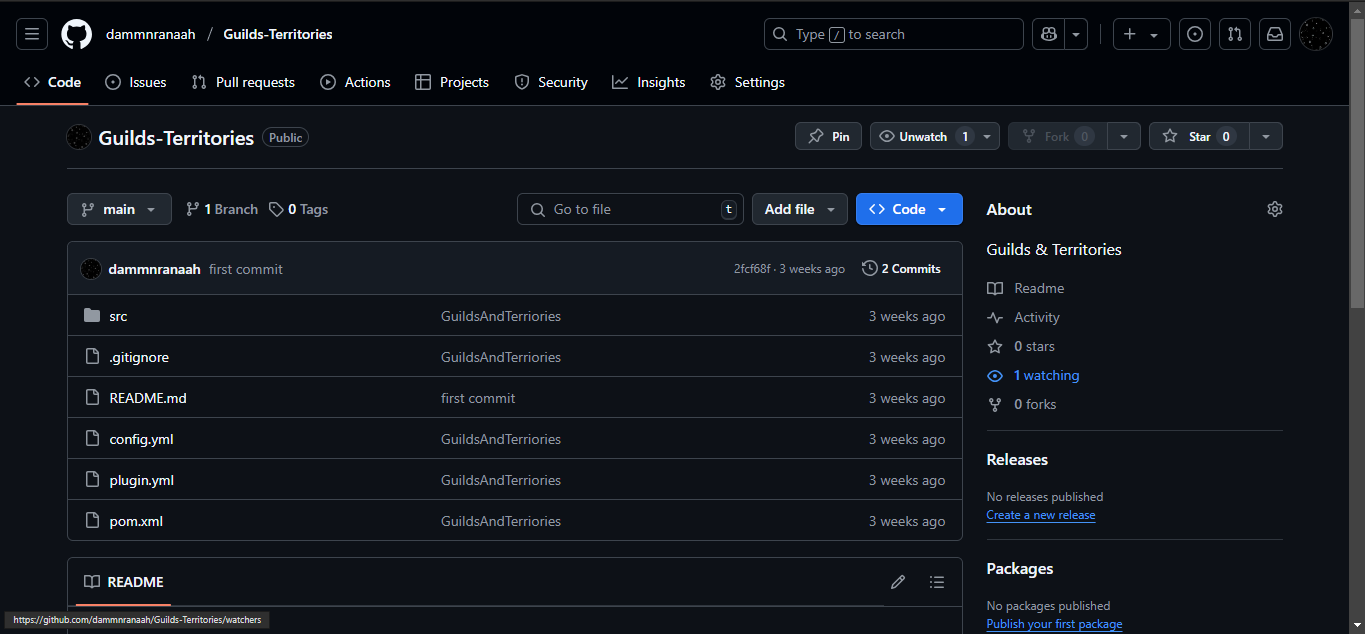Go to GitHub homepage via Octocat logo

[x=76, y=34]
